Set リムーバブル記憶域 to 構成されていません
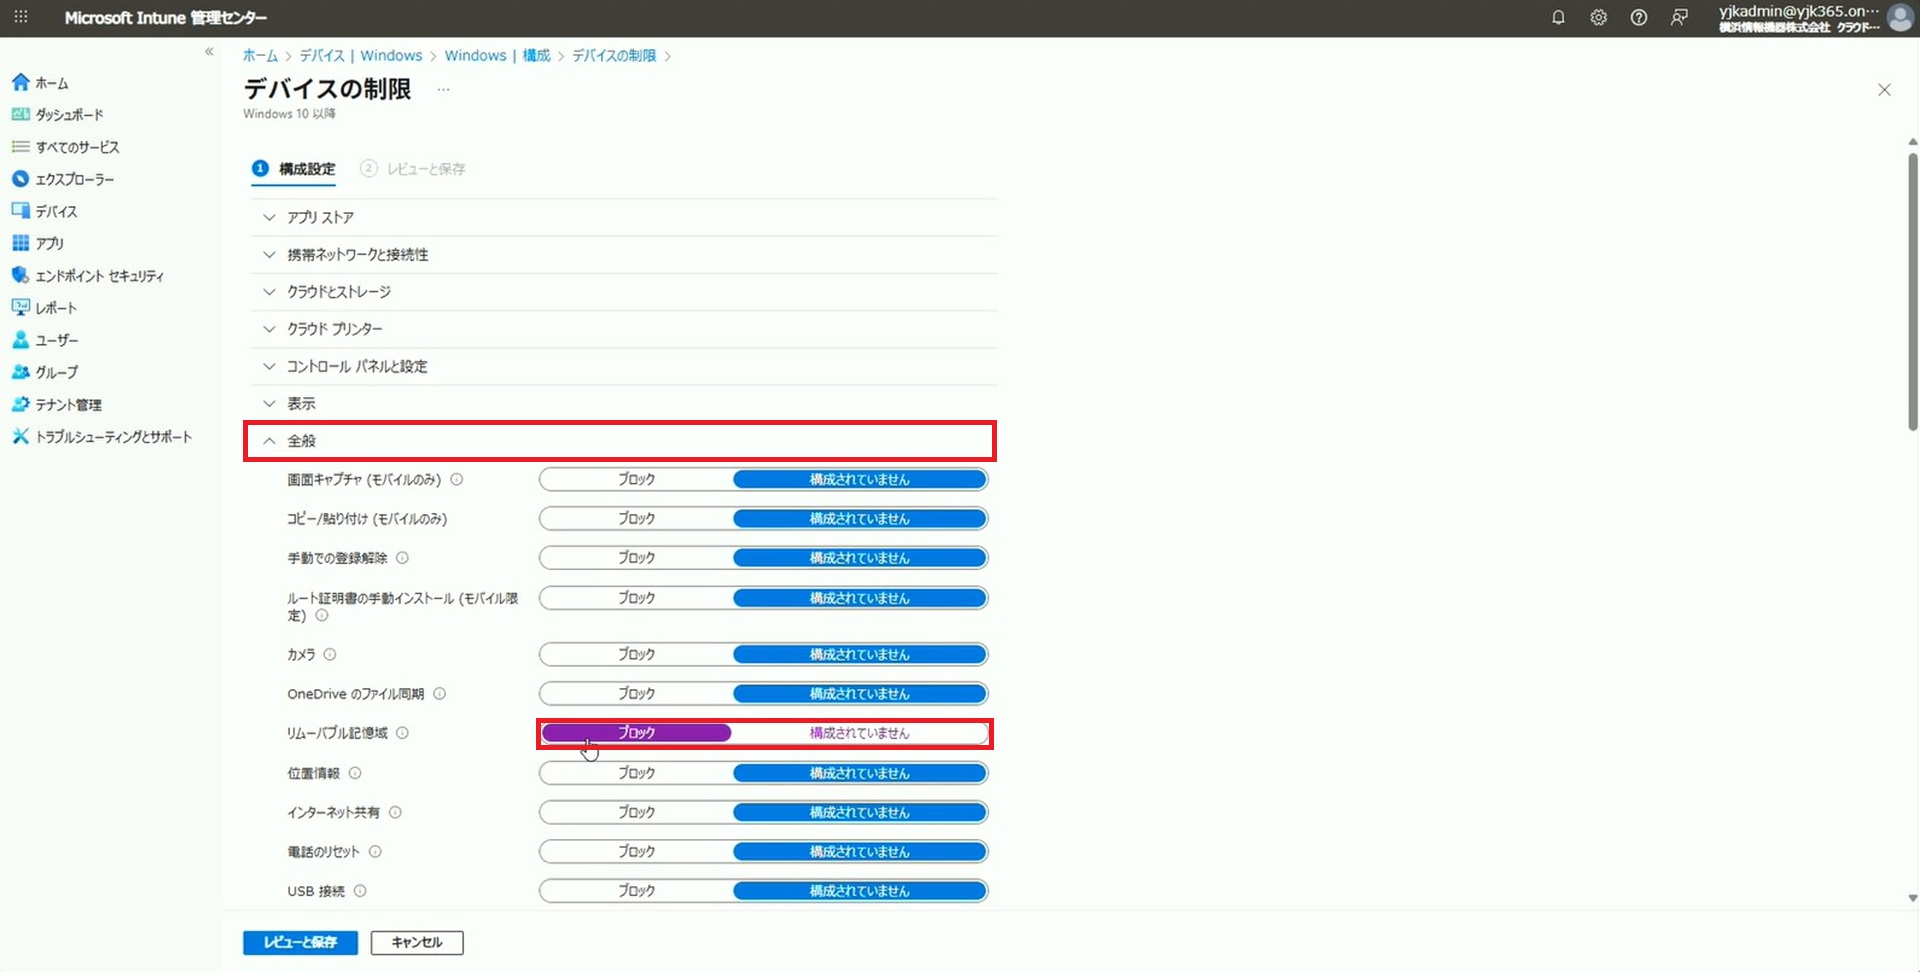This screenshot has height=972, width=1920. [x=859, y=733]
